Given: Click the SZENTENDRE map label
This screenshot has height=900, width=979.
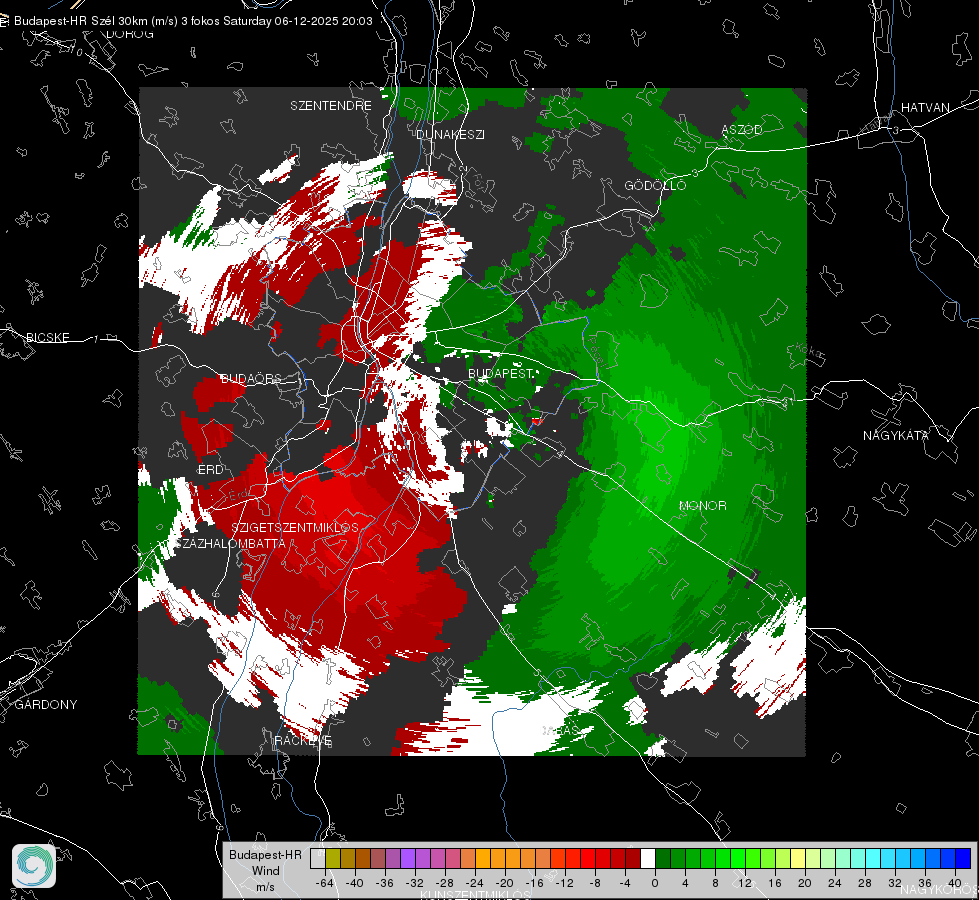Looking at the screenshot, I should [331, 106].
